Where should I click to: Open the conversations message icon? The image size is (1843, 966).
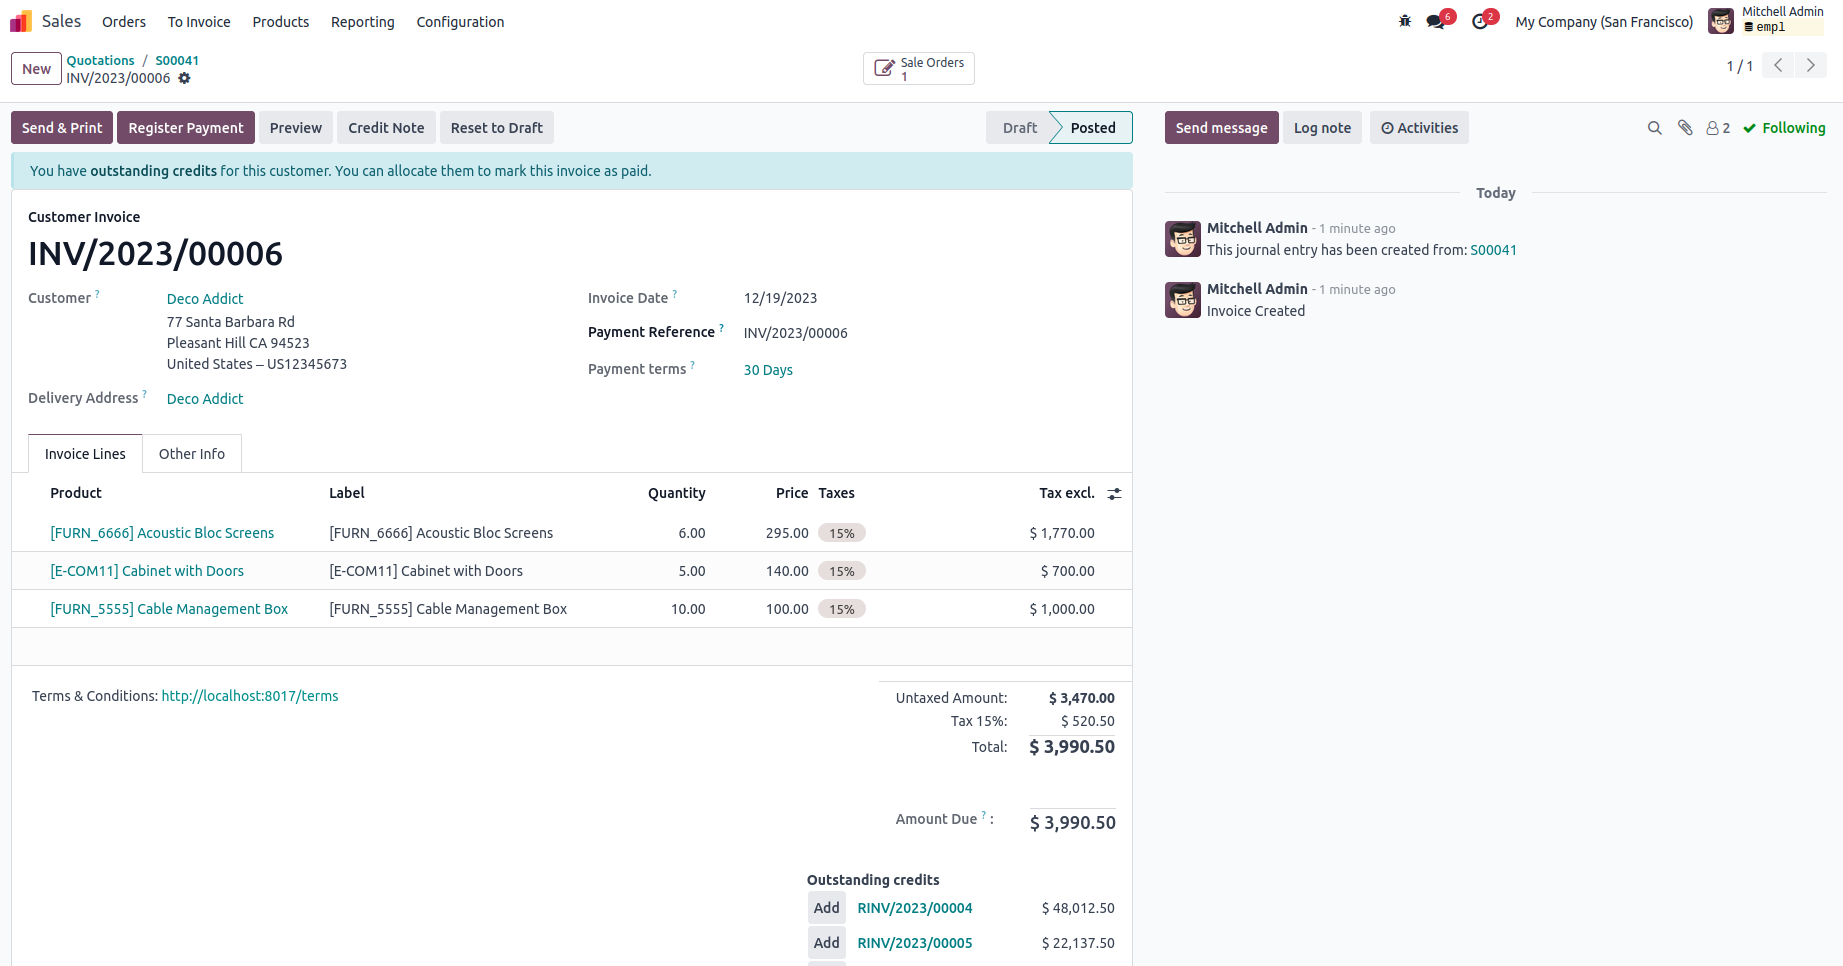point(1436,22)
